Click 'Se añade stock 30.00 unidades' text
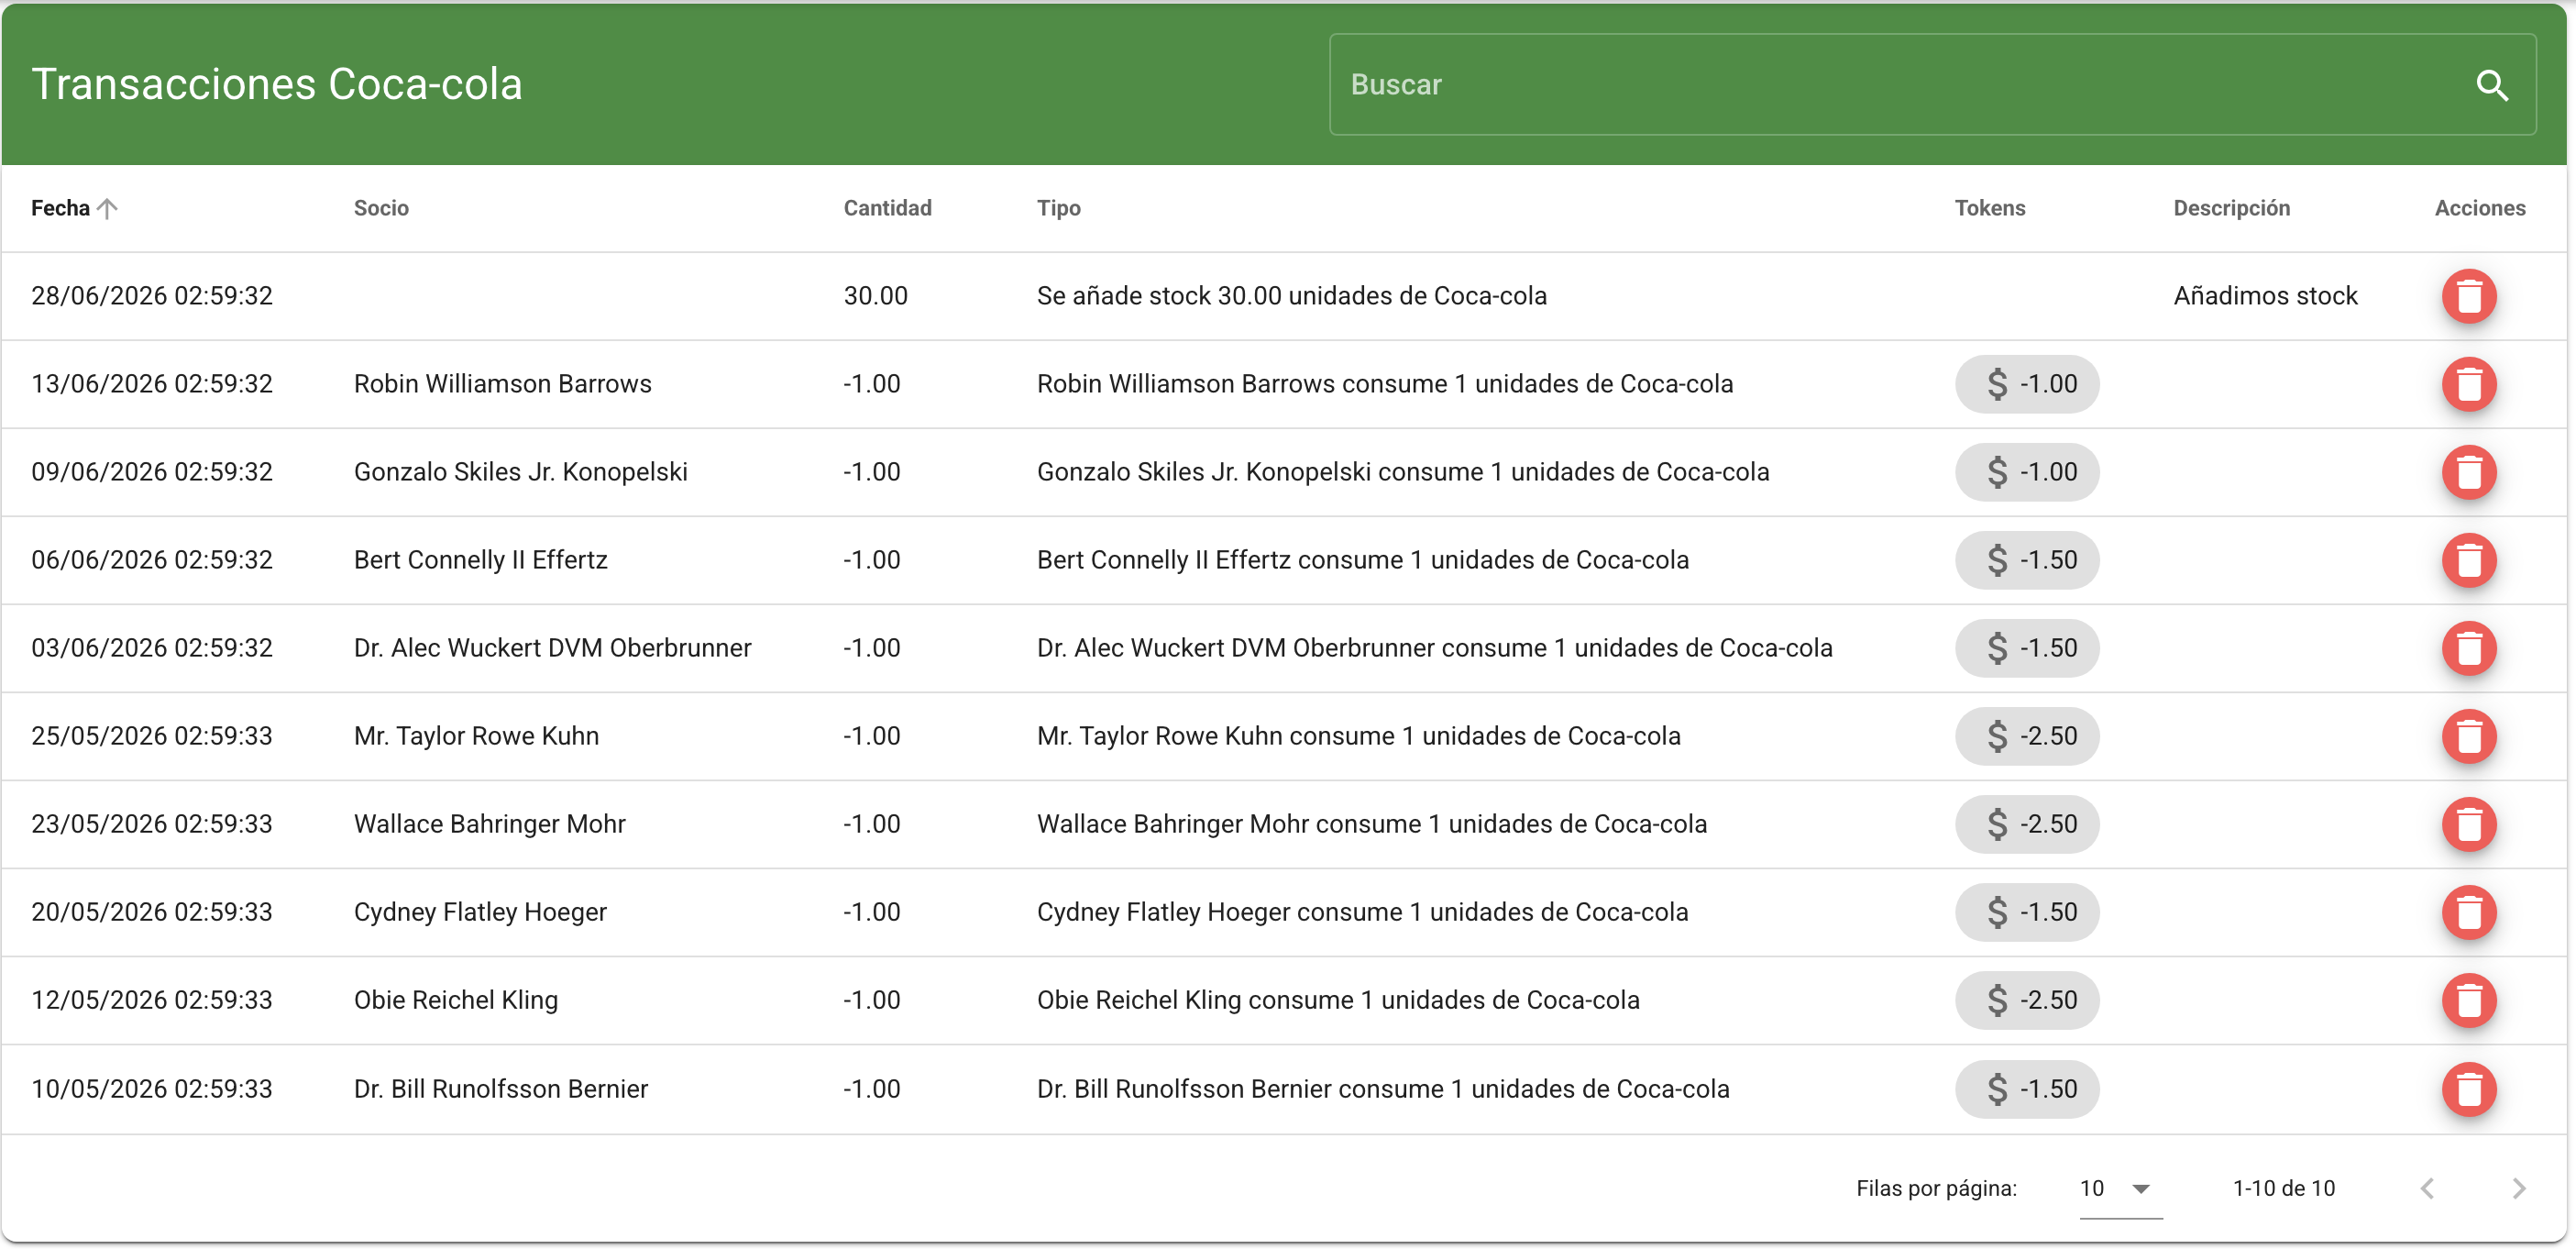The image size is (2576, 1249). [1291, 296]
